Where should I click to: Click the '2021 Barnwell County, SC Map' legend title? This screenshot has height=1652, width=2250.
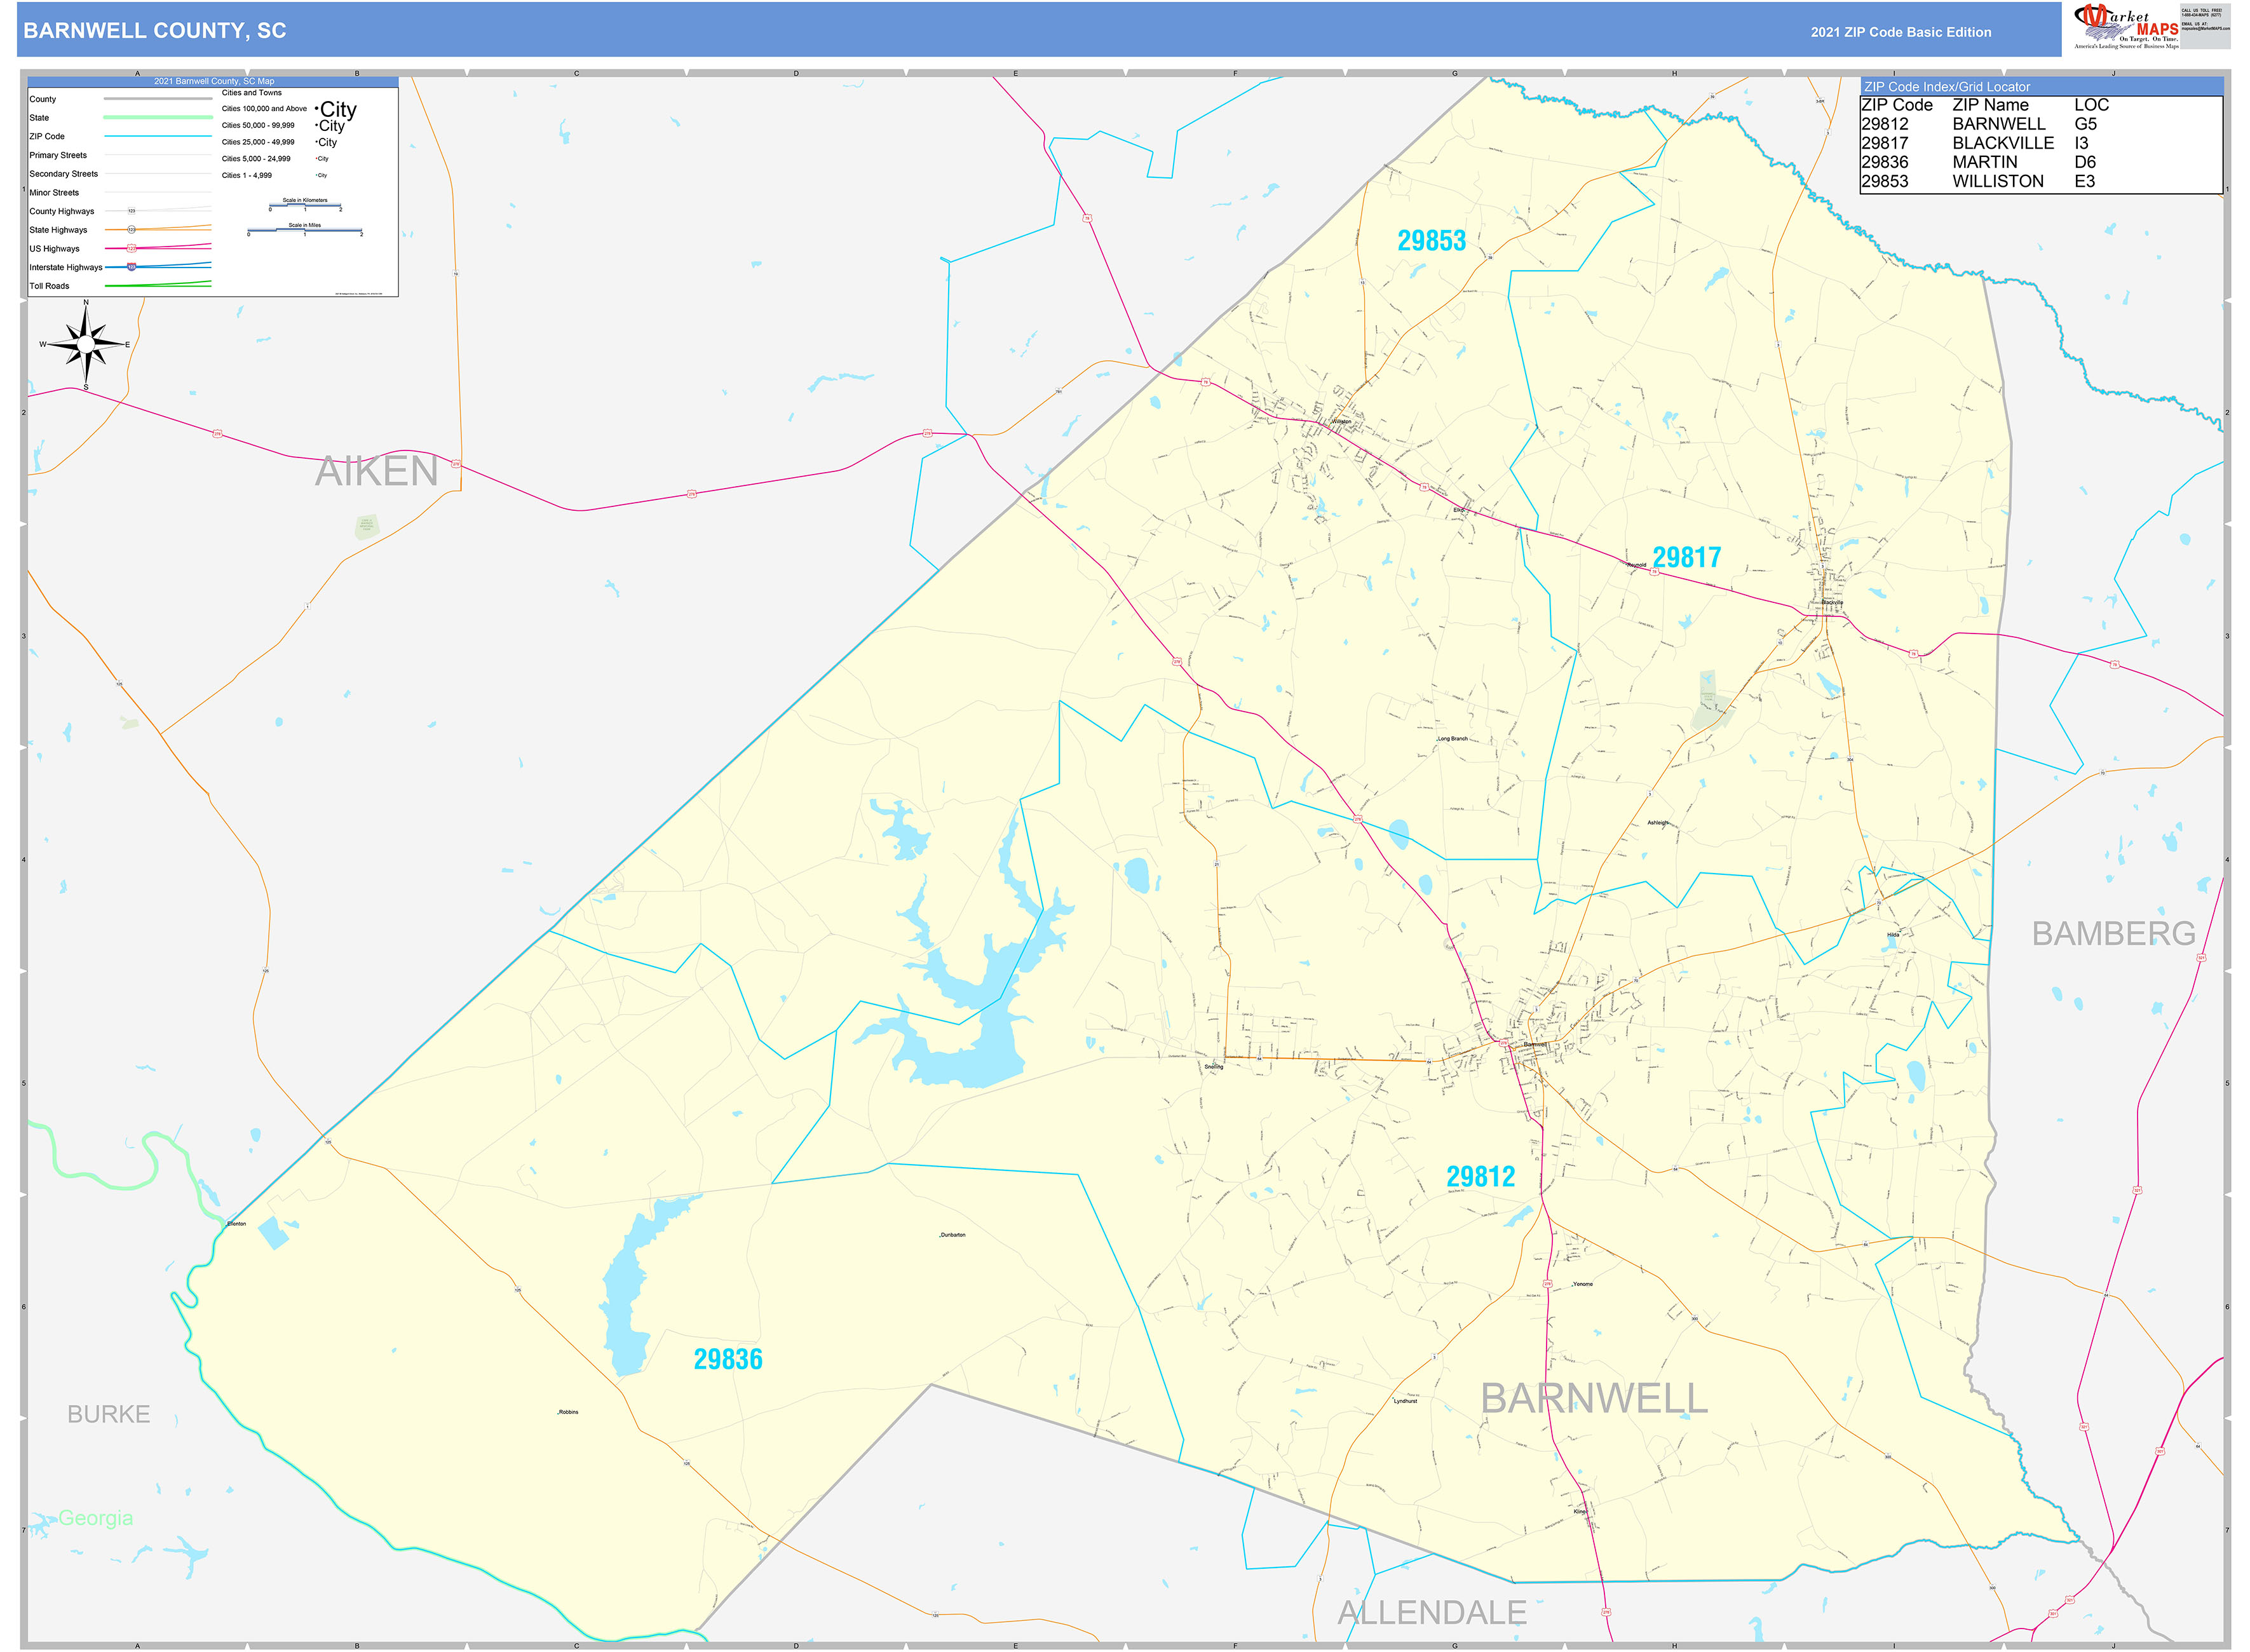pyautogui.click(x=214, y=81)
